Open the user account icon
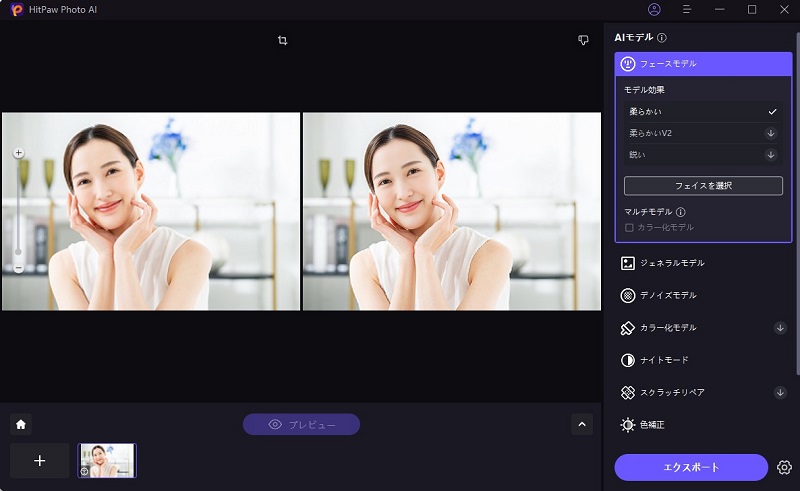The height and width of the screenshot is (491, 800). (x=654, y=9)
